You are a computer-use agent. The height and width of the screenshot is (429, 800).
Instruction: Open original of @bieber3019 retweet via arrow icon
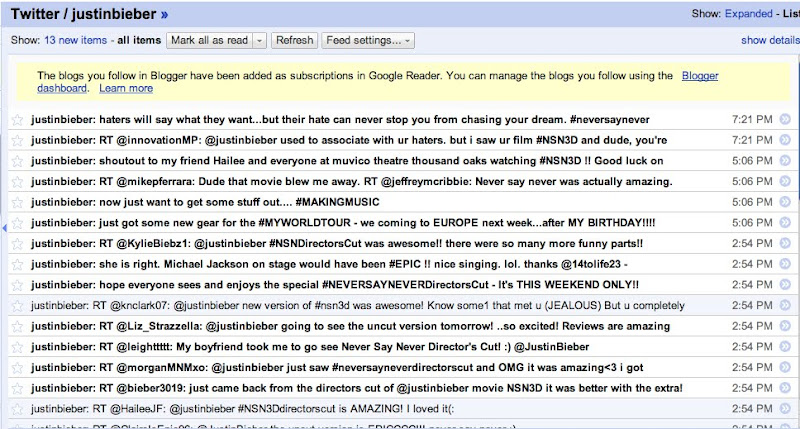click(785, 388)
